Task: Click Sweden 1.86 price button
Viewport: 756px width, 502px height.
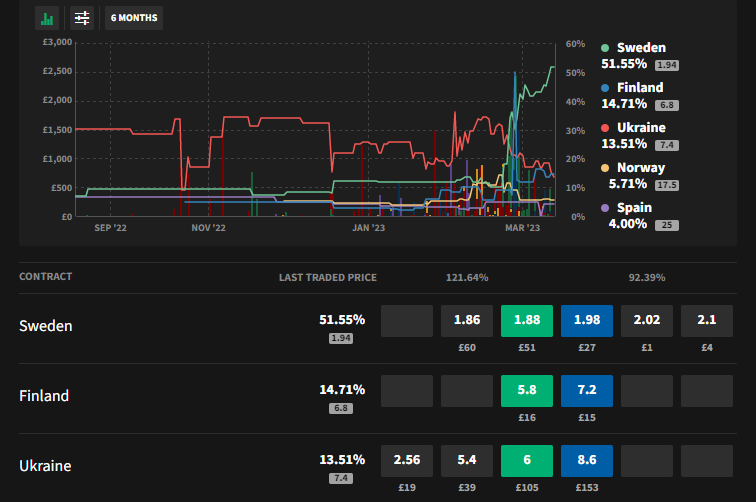Action: click(x=467, y=321)
